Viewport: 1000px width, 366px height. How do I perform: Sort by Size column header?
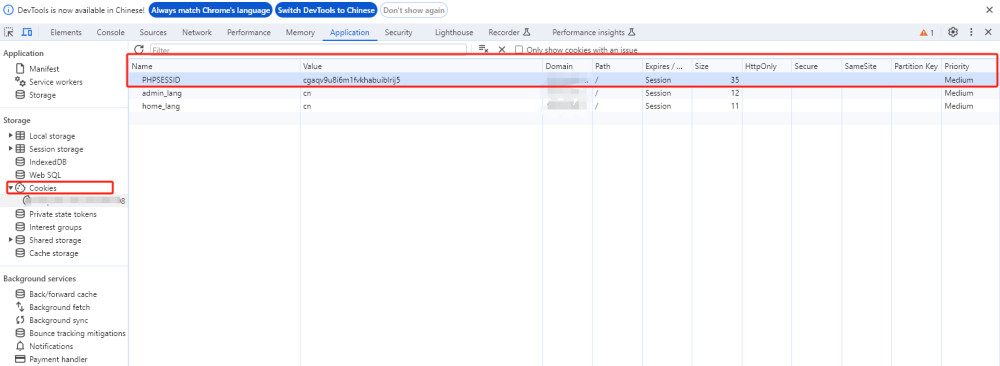717,66
